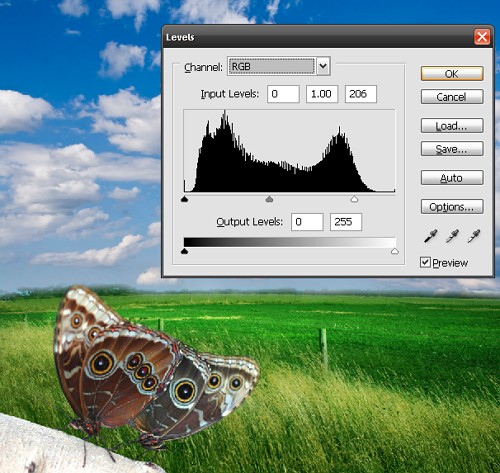
Task: Click the input shadow field showing 0
Action: (283, 94)
